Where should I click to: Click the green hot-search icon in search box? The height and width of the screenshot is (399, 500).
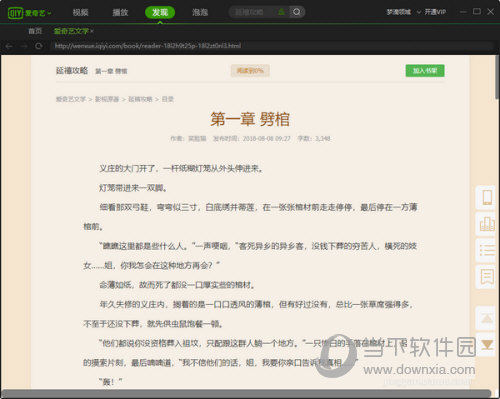pyautogui.click(x=281, y=12)
